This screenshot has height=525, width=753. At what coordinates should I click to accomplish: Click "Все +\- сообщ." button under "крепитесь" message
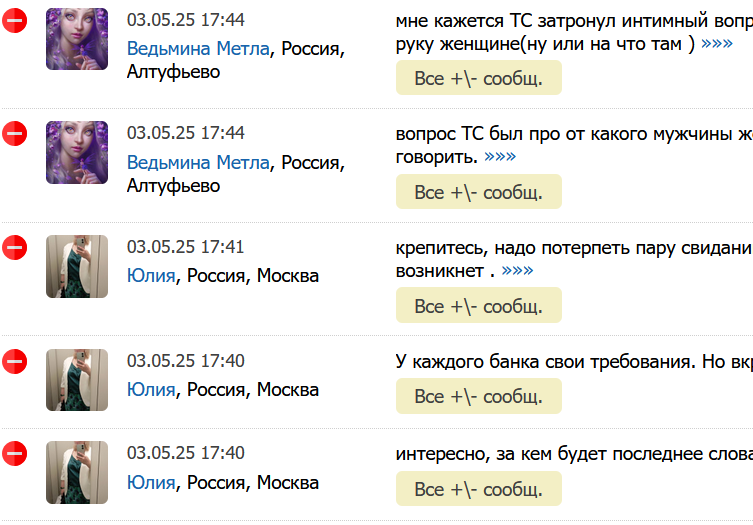478,305
